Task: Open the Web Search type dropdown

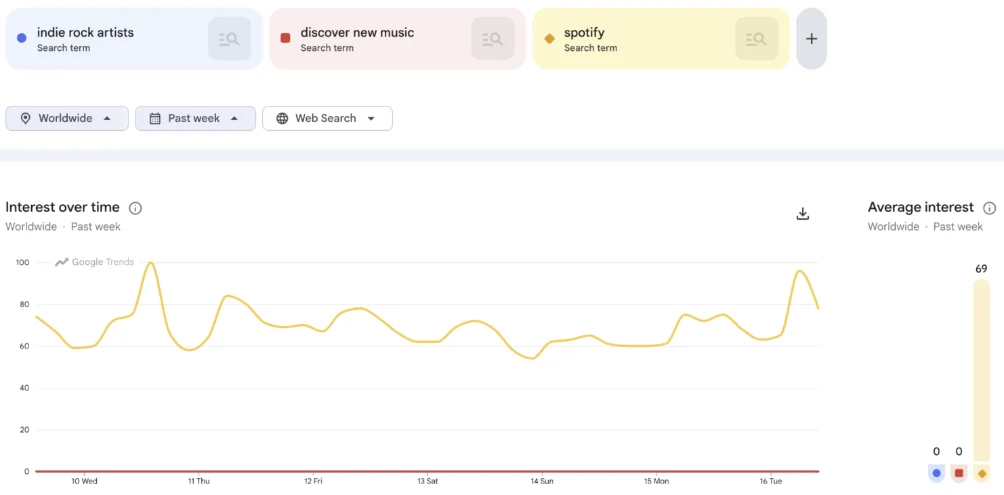Action: pos(327,118)
